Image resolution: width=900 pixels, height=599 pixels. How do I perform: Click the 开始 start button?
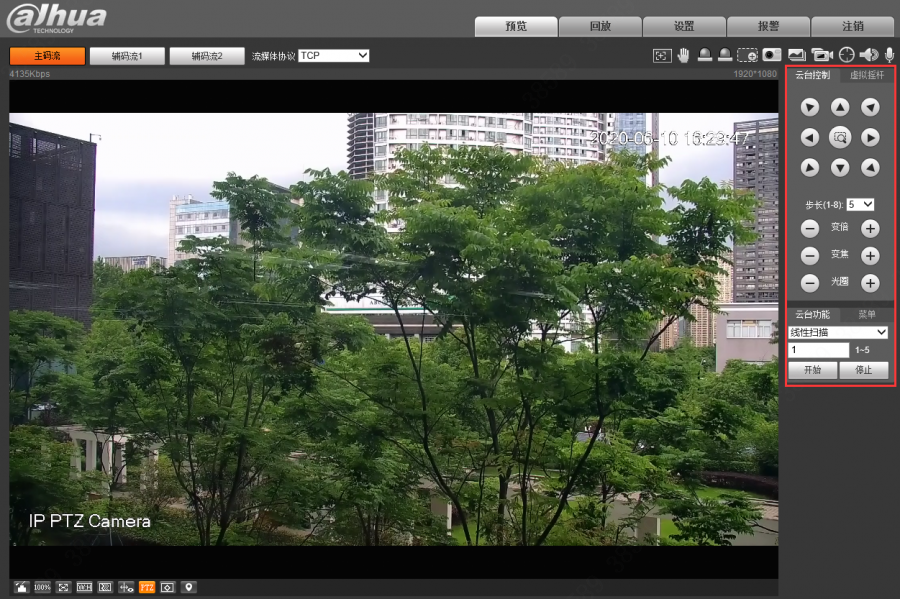tap(813, 370)
